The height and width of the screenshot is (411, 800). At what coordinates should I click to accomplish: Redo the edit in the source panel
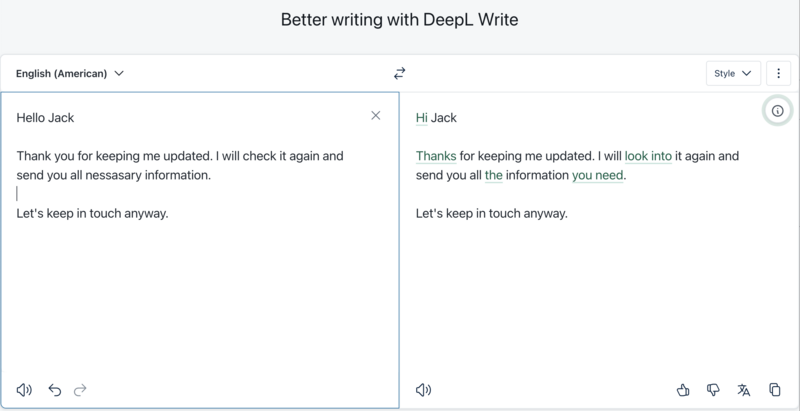(81, 390)
